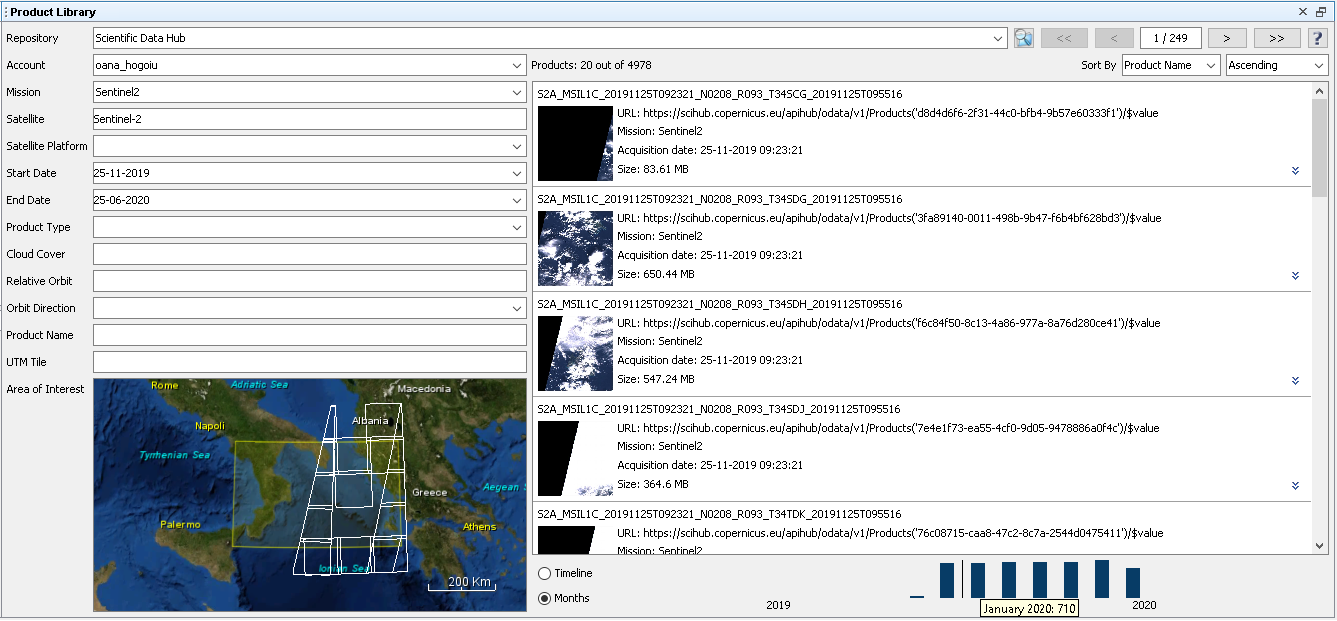The image size is (1337, 621).
Task: Click the Albania label on the map
Action: (370, 421)
